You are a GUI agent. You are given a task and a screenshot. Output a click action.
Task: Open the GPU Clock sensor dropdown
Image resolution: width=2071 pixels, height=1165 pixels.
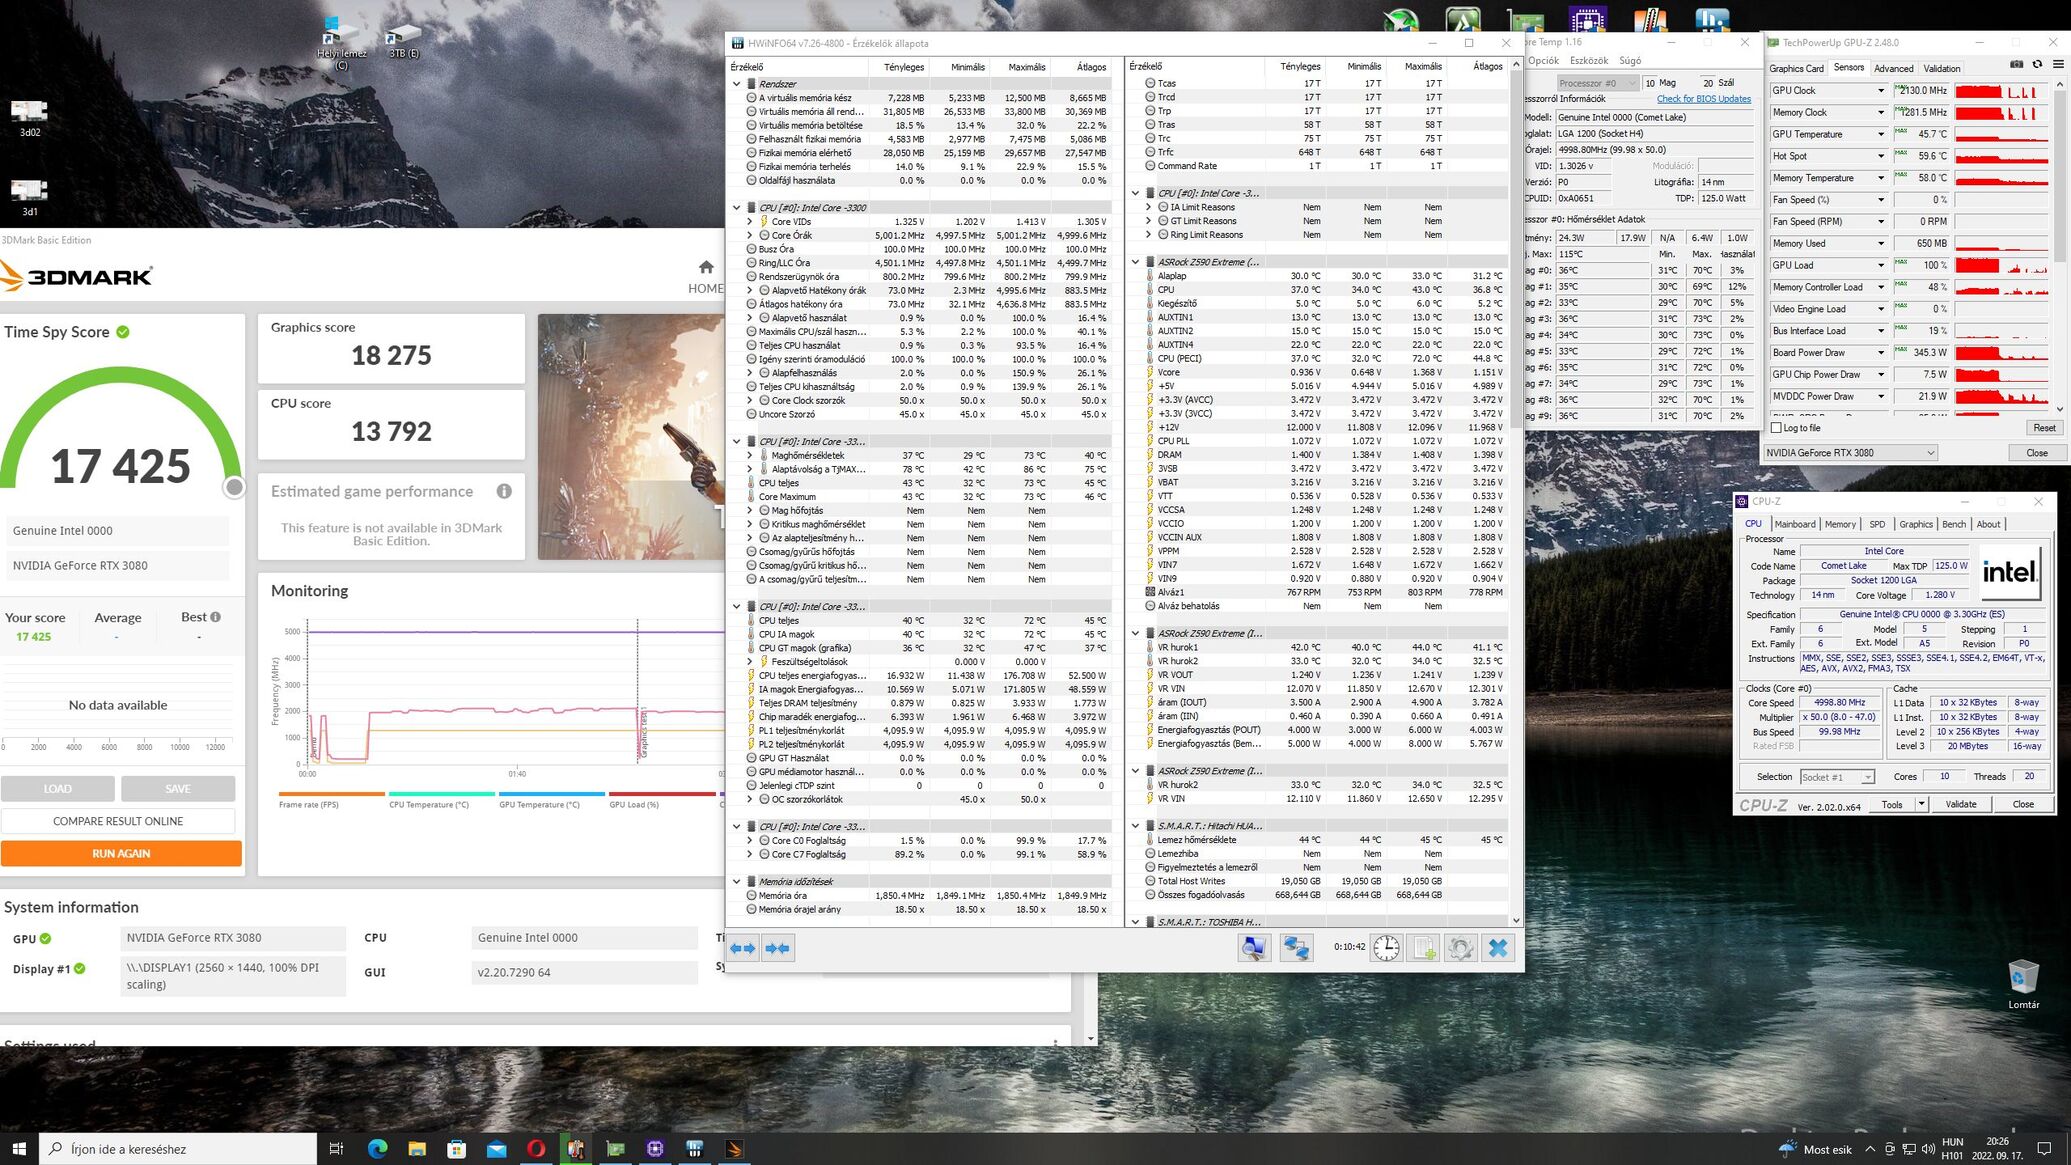[1880, 91]
